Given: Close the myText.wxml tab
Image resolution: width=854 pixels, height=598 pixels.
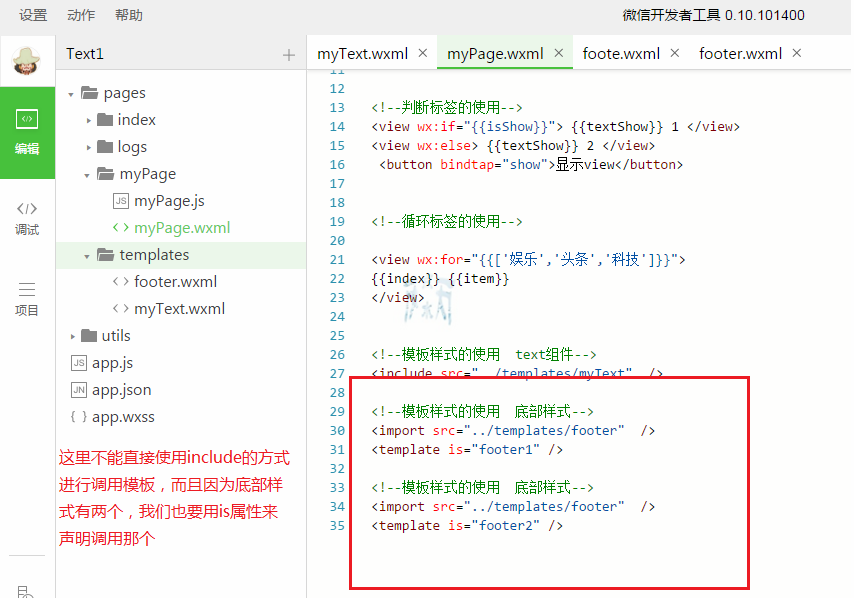Looking at the screenshot, I should pyautogui.click(x=423, y=53).
